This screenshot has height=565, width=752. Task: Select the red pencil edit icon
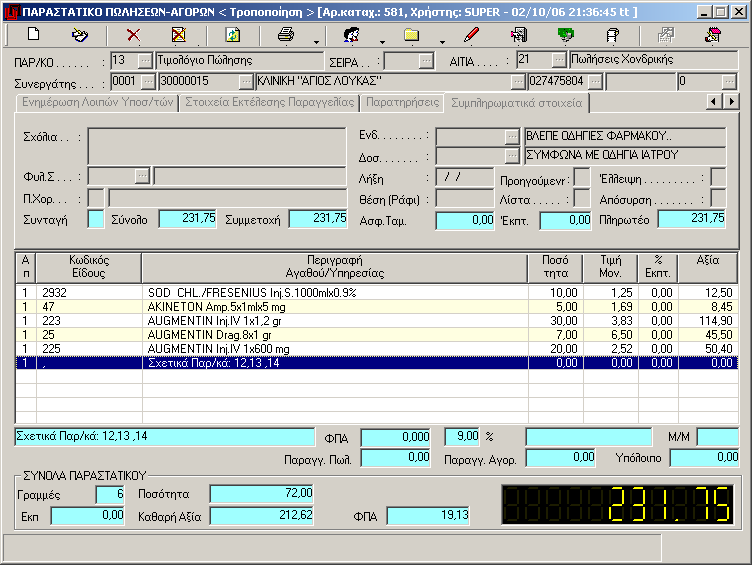point(471,35)
